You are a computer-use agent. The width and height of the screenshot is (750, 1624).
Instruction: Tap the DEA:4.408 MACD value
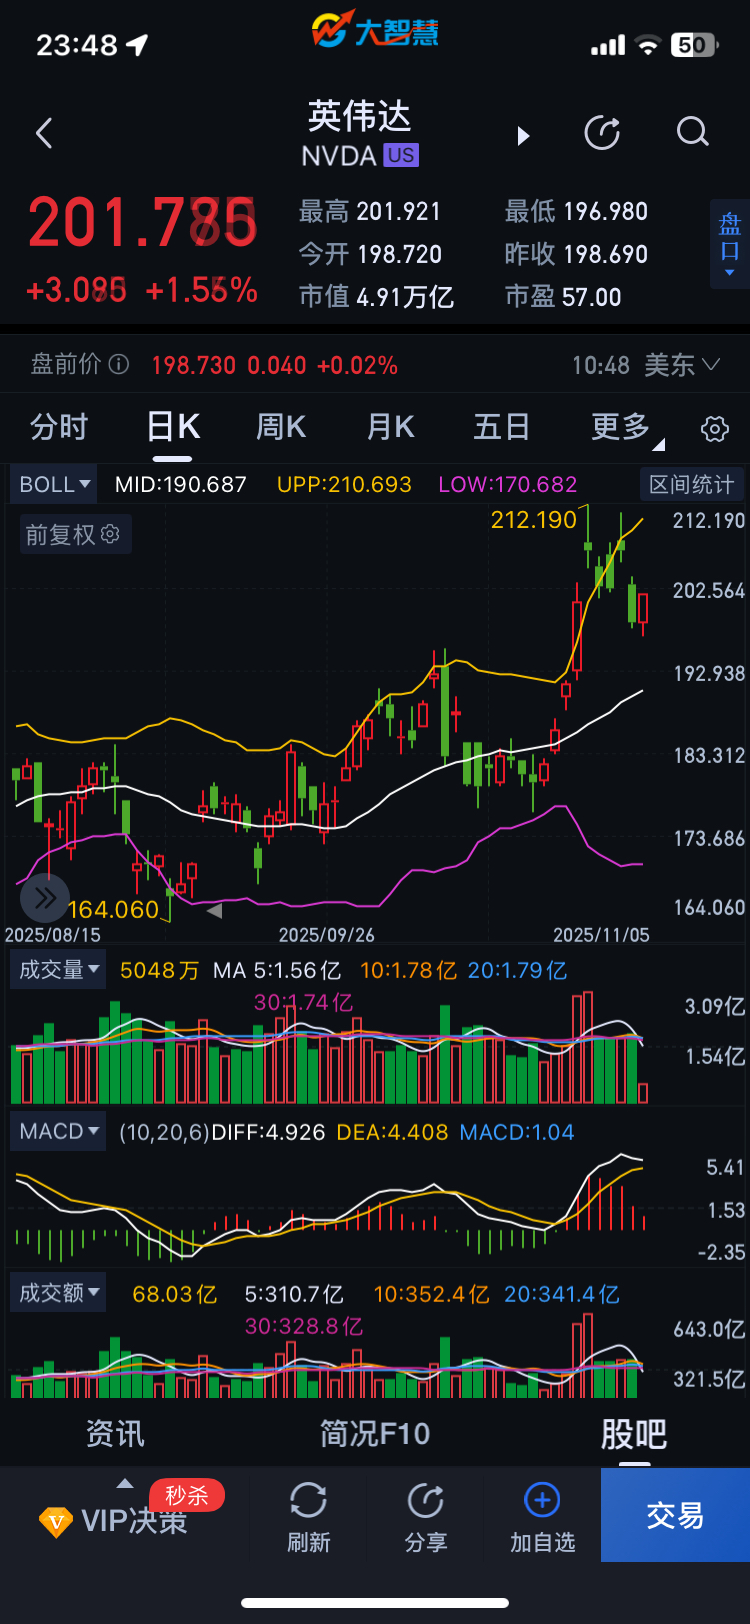(392, 1132)
